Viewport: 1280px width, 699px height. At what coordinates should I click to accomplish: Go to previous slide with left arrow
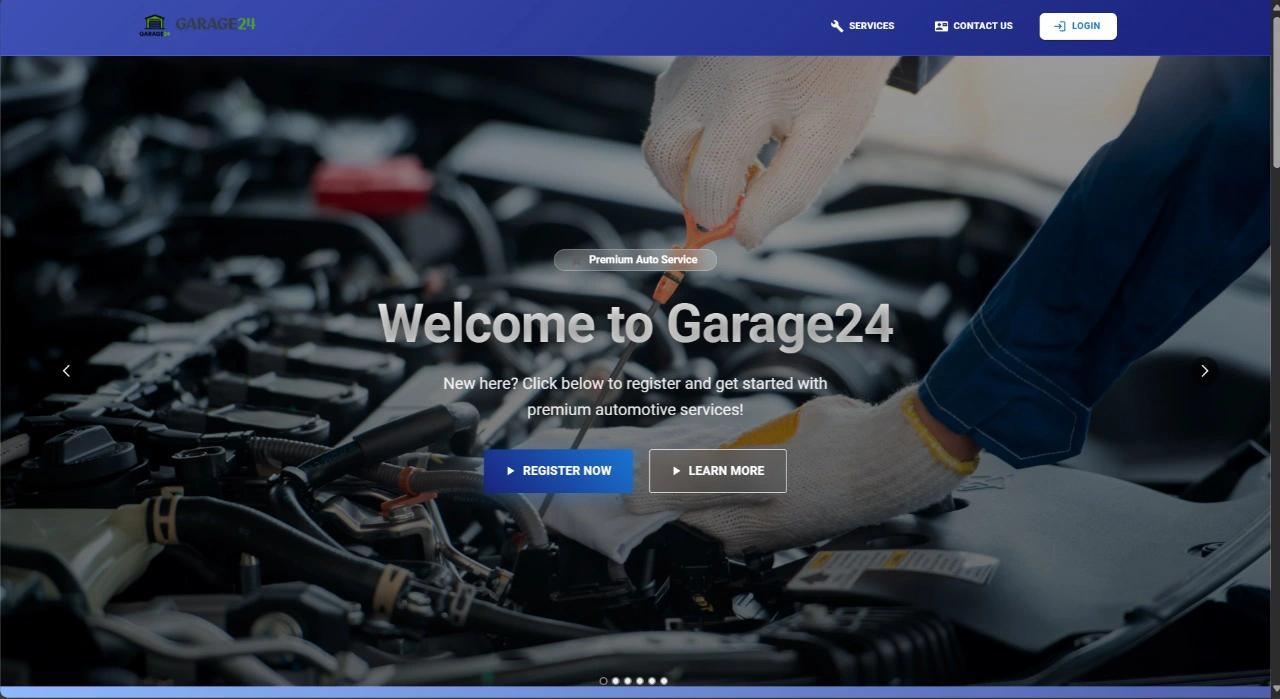coord(66,371)
